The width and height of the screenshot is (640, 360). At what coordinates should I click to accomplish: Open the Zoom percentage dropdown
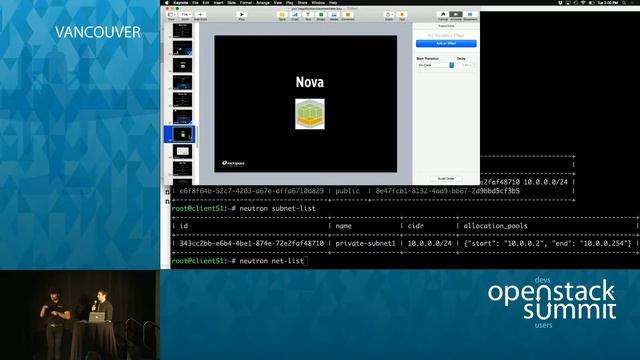(185, 15)
